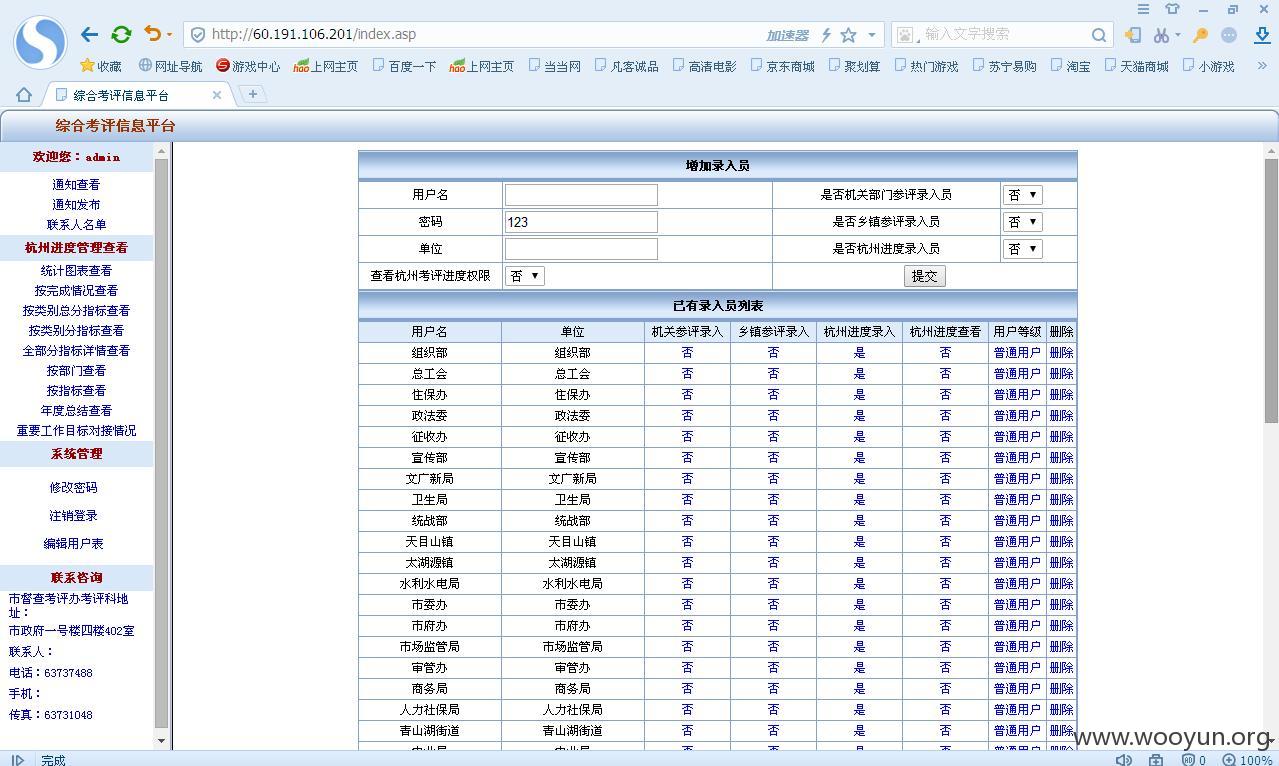Toggle the lightning accelerator icon

click(x=826, y=35)
